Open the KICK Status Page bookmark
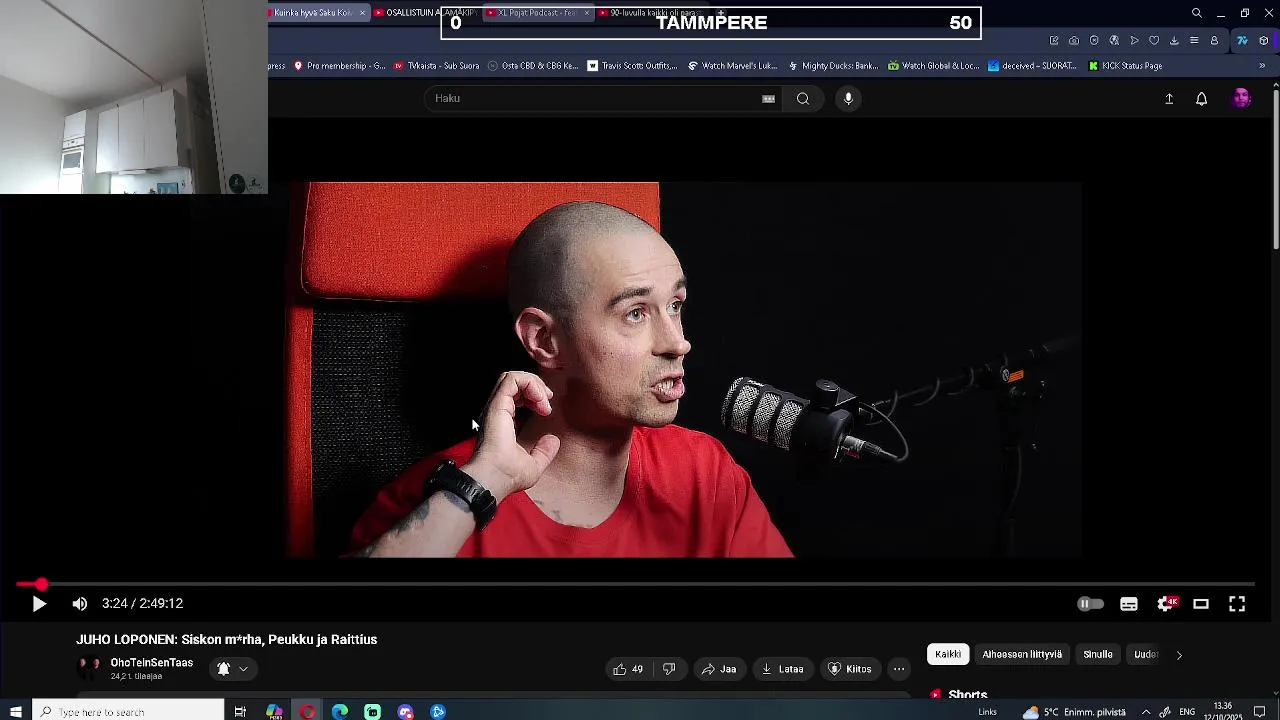The height and width of the screenshot is (720, 1280). 1125,66
